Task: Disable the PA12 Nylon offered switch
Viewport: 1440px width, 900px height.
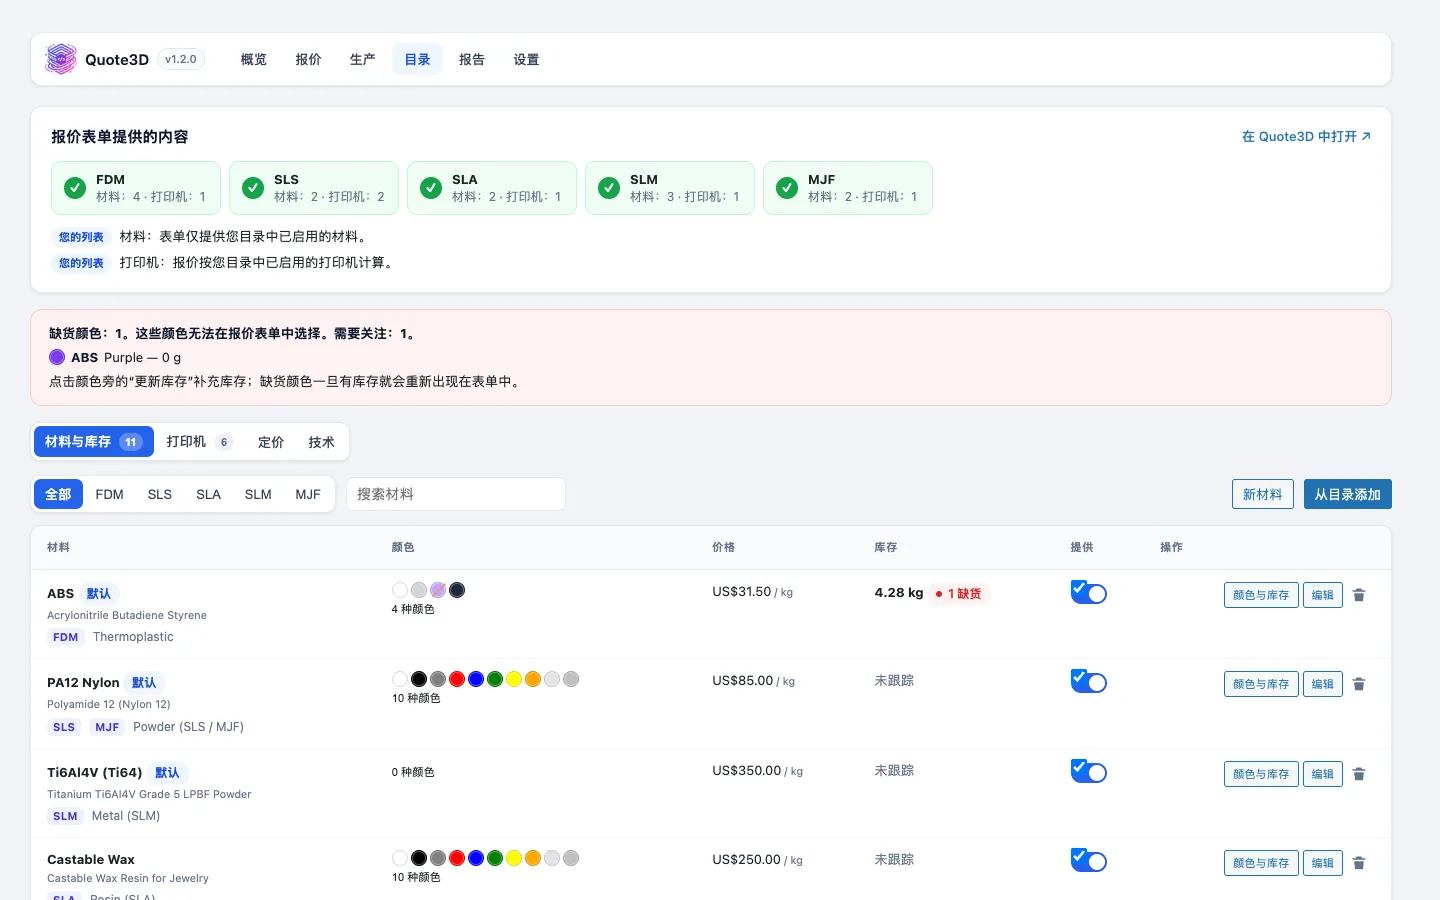Action: pyautogui.click(x=1089, y=682)
